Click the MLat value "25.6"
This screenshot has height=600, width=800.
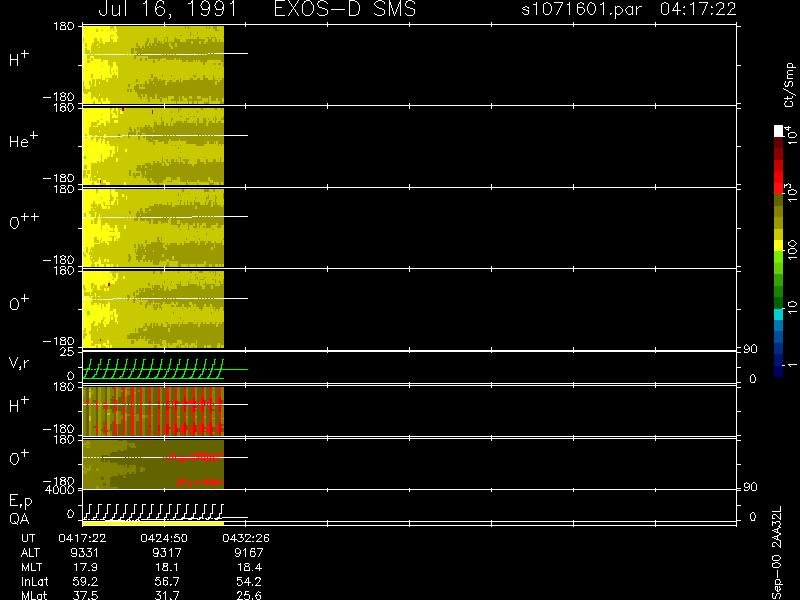tap(249, 595)
